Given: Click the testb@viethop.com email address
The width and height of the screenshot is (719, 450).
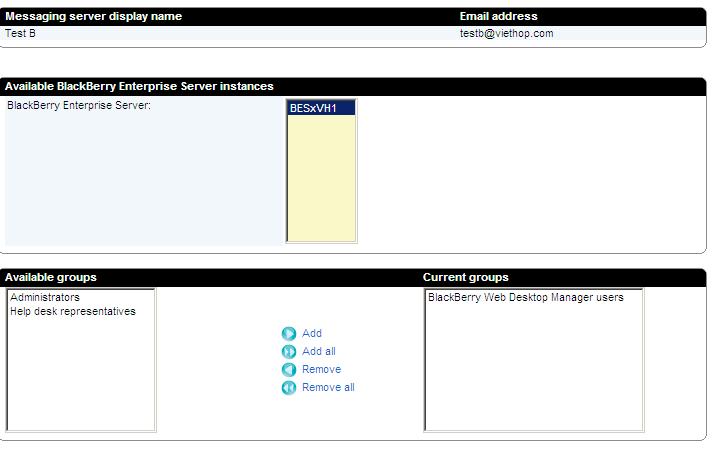Looking at the screenshot, I should pos(506,33).
